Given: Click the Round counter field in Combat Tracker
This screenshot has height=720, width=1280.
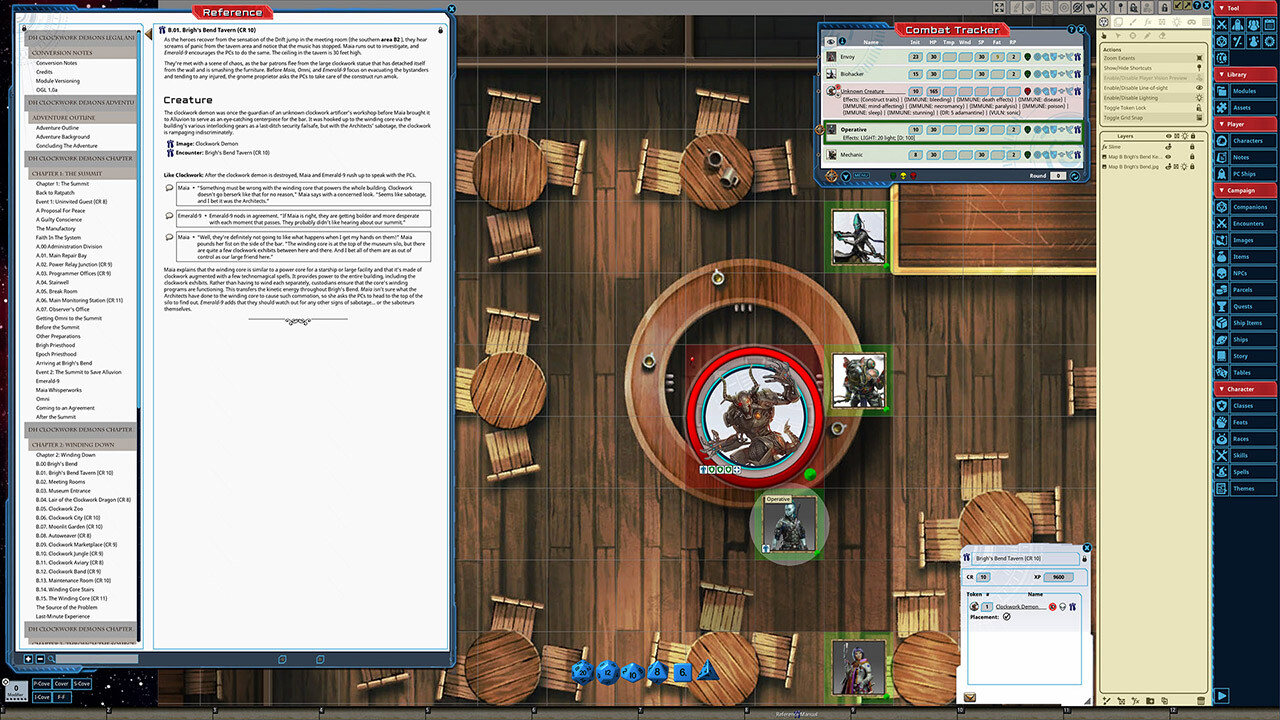Looking at the screenshot, I should coord(1058,175).
